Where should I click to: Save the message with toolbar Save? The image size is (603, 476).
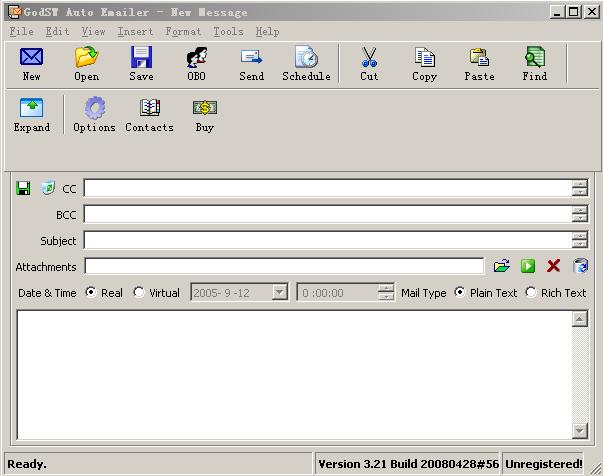(141, 63)
